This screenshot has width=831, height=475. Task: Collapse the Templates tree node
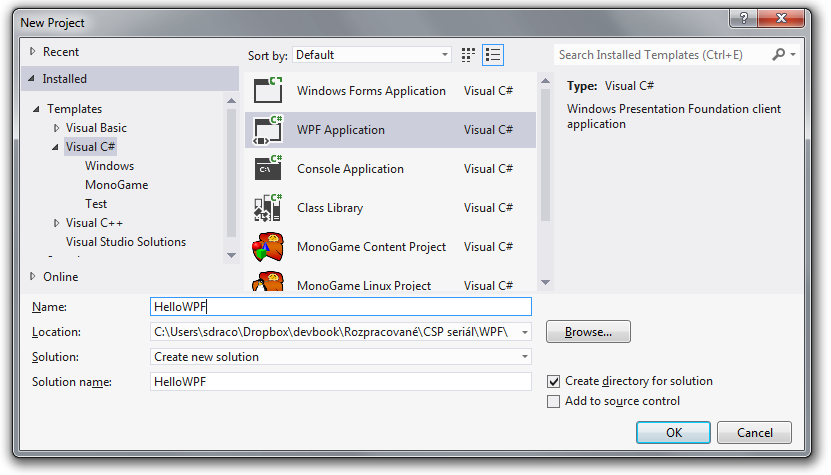click(x=36, y=109)
